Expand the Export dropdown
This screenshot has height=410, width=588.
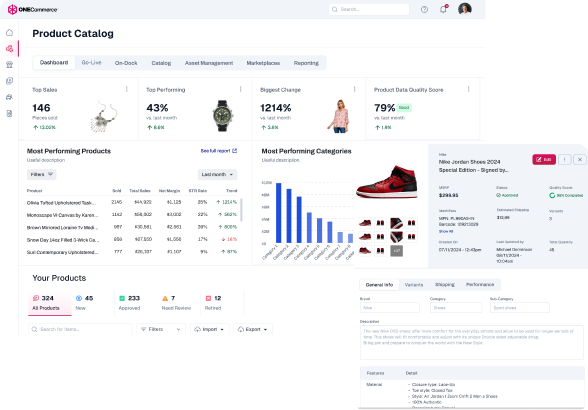253,329
